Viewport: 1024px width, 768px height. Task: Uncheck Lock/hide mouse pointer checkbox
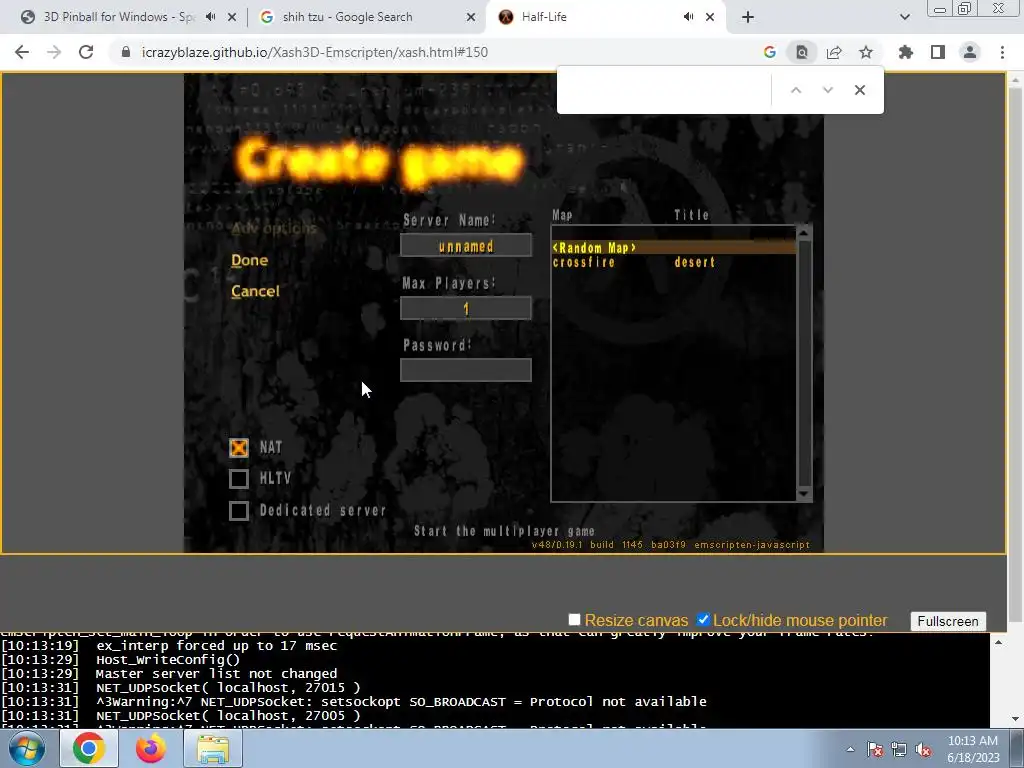pyautogui.click(x=703, y=619)
